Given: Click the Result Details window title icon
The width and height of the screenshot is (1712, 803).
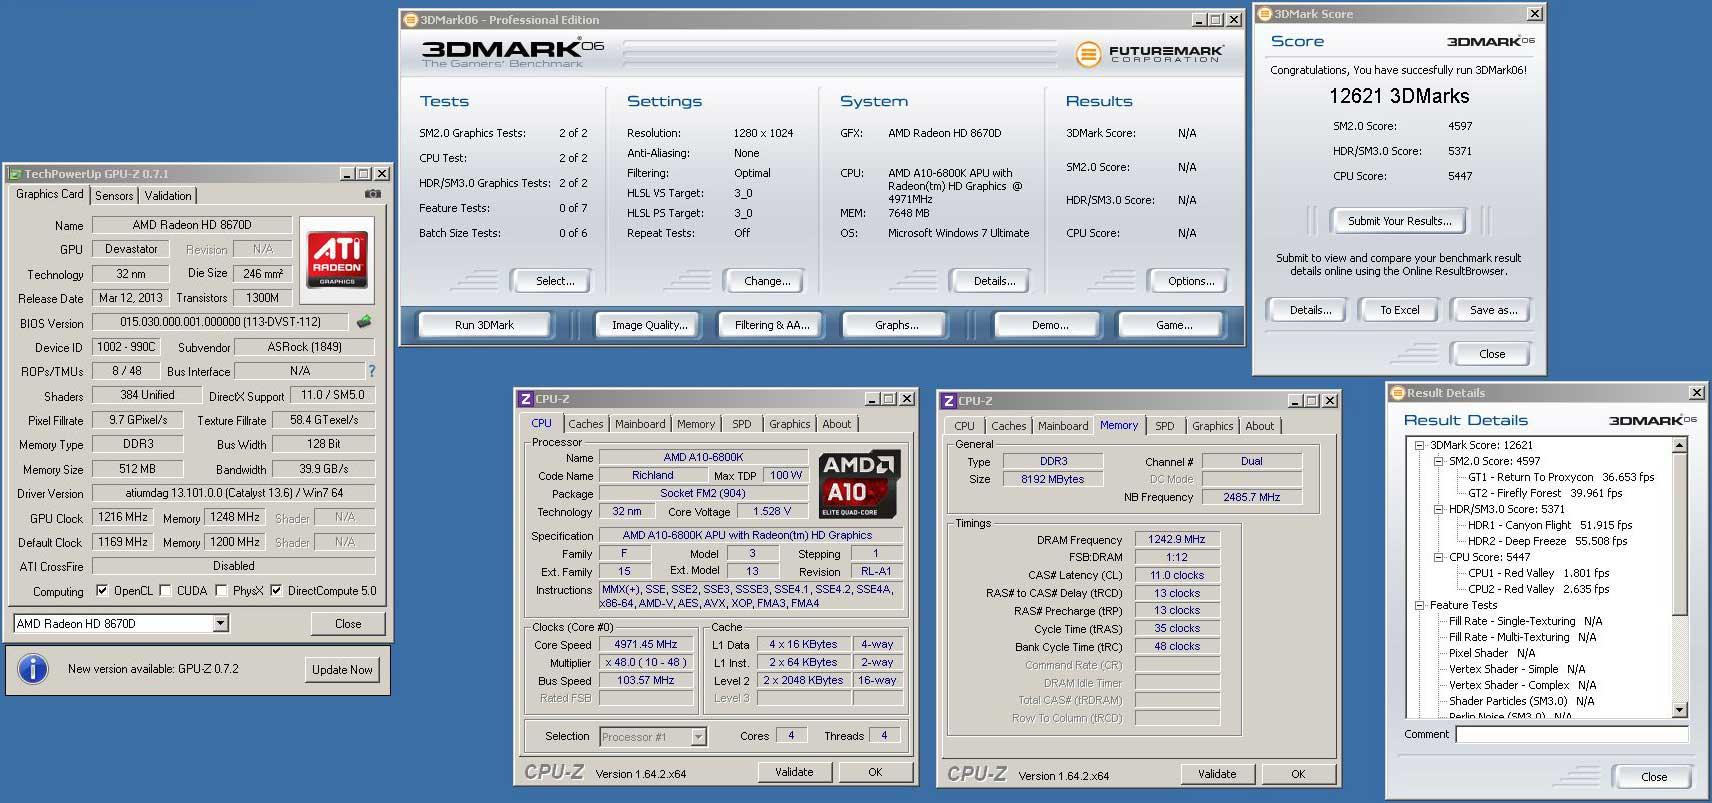Looking at the screenshot, I should click(1398, 393).
